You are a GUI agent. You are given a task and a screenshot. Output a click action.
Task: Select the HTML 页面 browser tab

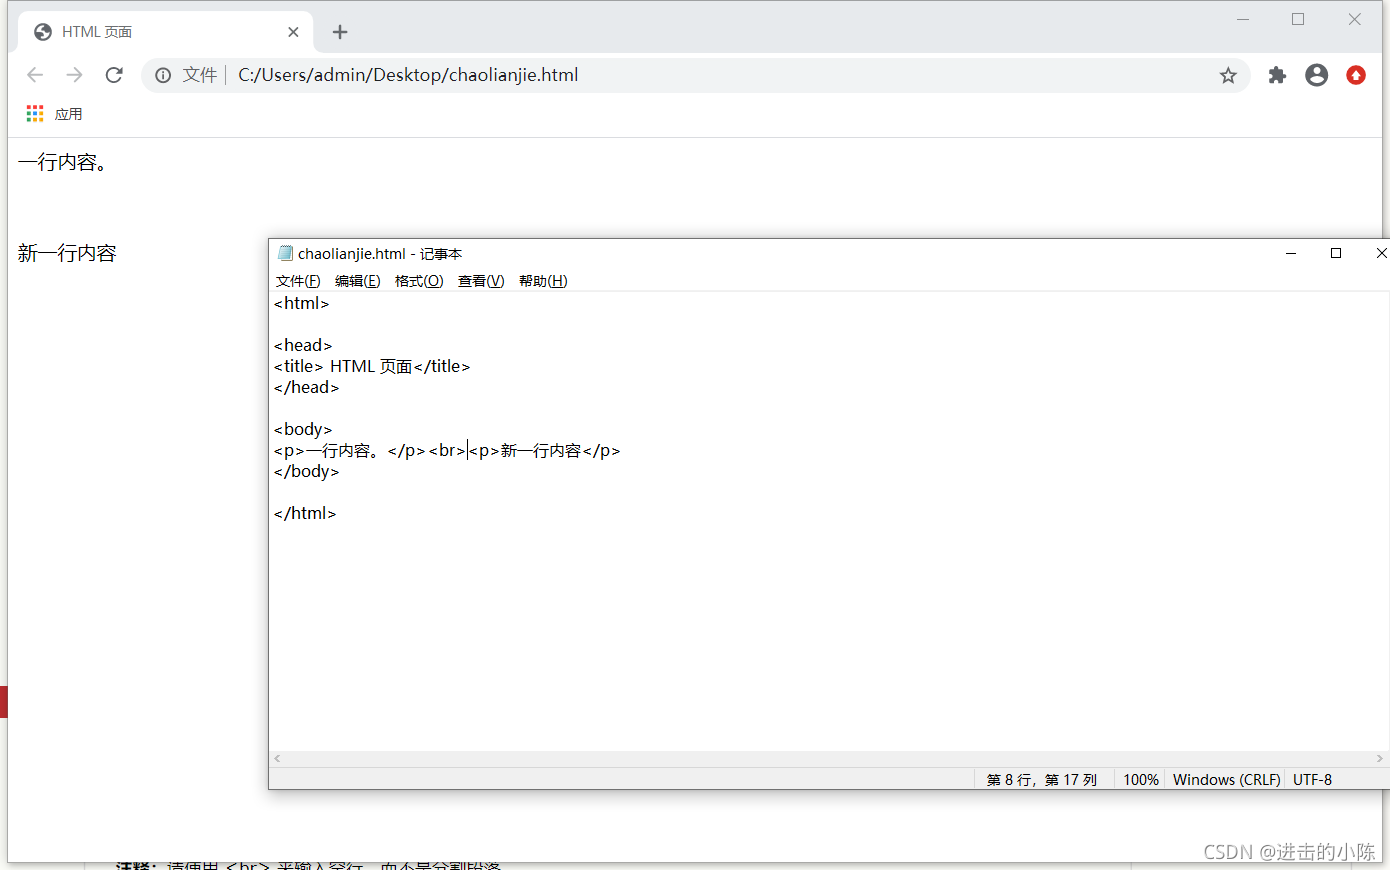(x=166, y=32)
